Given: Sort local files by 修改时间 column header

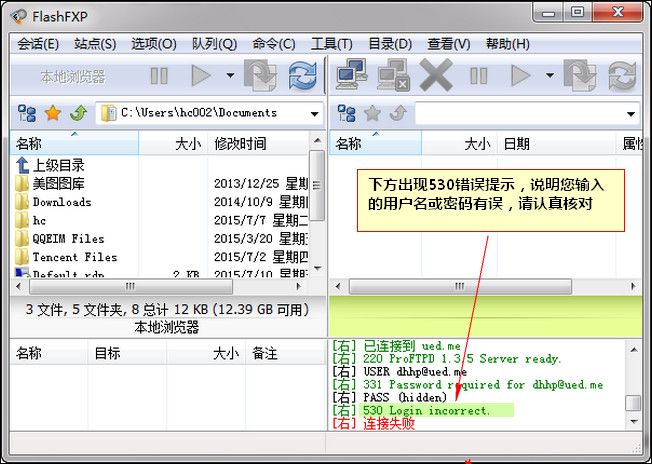Looking at the screenshot, I should click(240, 144).
